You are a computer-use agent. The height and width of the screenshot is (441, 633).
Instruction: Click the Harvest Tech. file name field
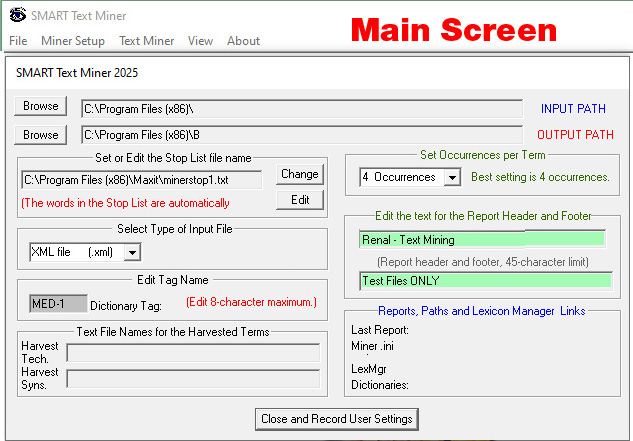tap(193, 353)
